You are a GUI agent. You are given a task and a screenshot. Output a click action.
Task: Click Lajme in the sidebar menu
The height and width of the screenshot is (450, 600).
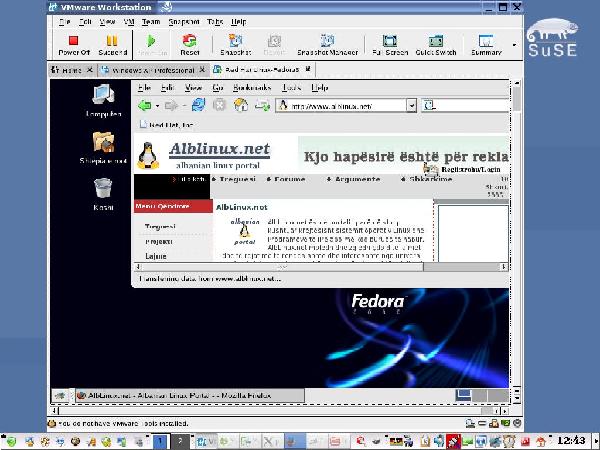coord(156,256)
